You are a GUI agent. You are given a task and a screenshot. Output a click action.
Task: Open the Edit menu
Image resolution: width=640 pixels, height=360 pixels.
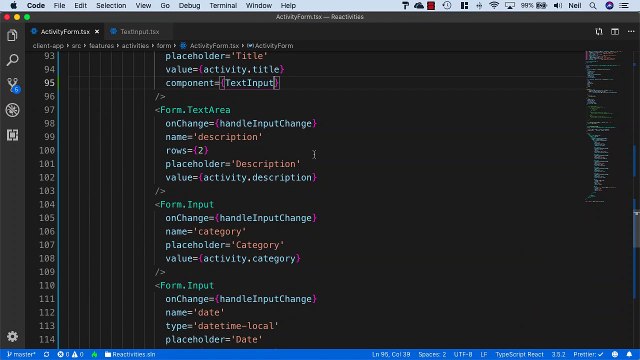click(80, 5)
